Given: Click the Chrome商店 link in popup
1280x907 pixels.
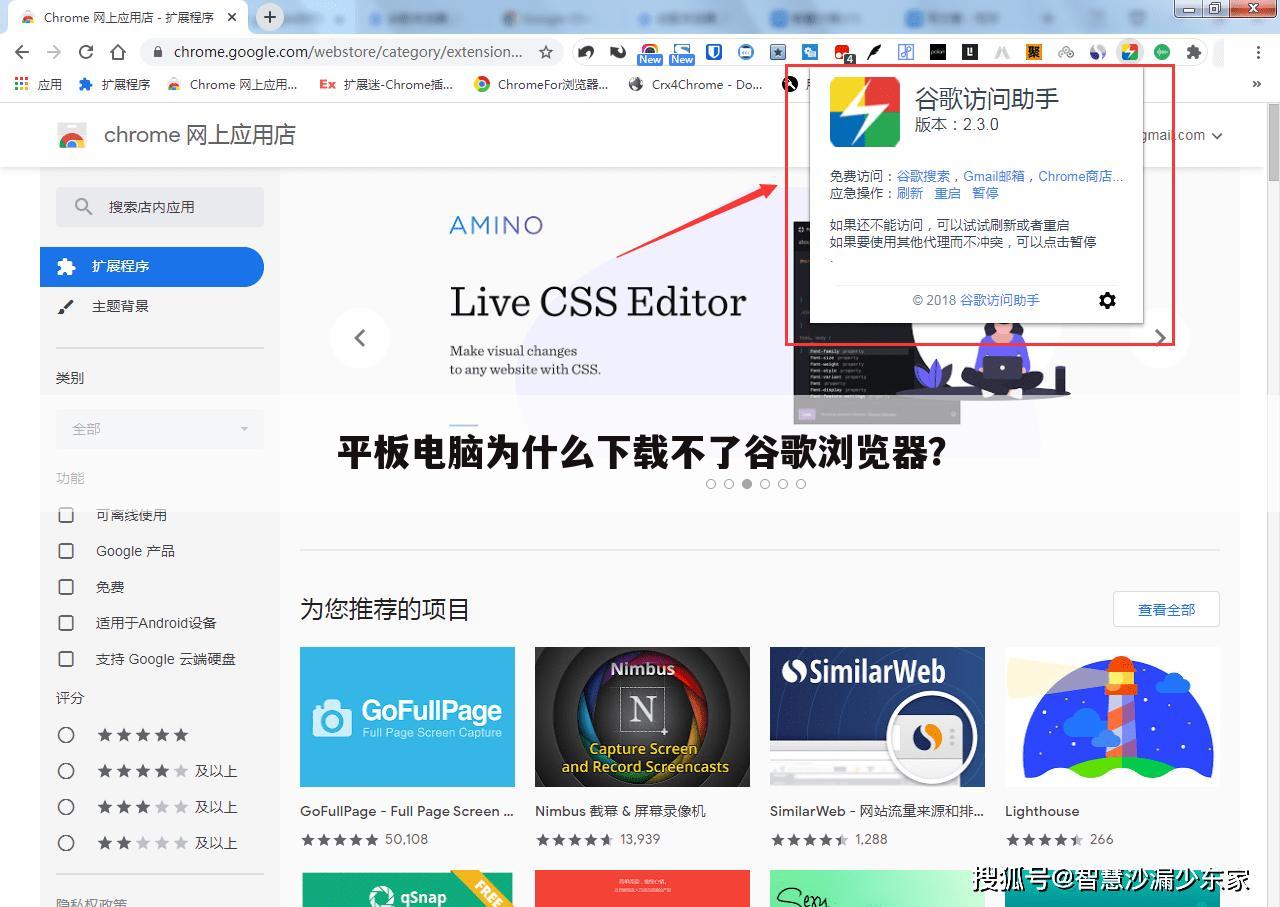Looking at the screenshot, I should coord(1081,176).
